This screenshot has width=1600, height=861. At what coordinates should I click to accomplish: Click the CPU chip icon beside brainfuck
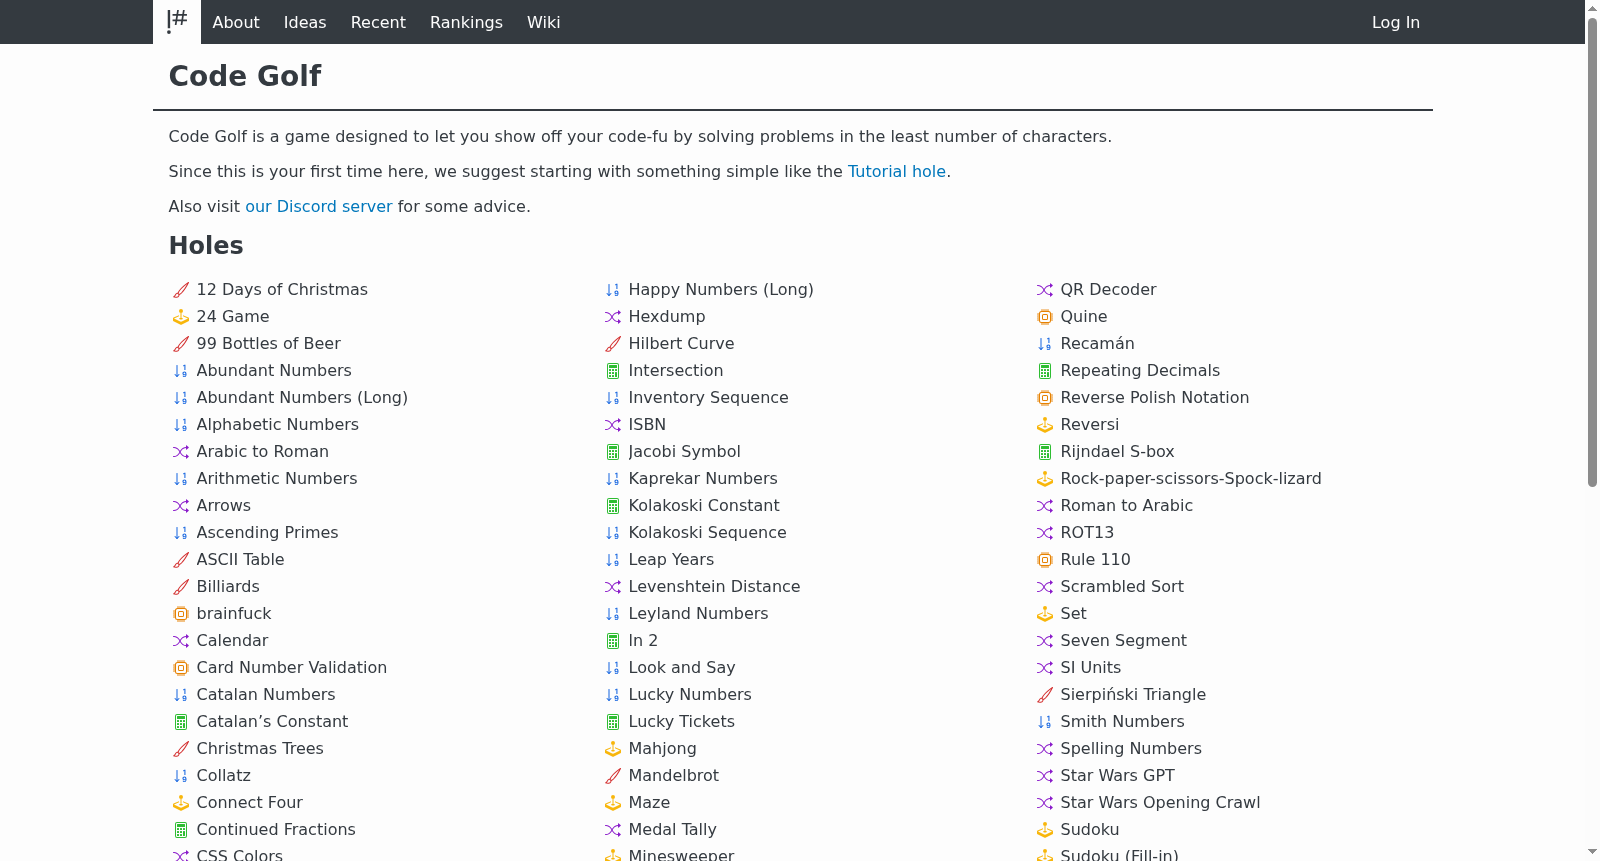click(x=181, y=614)
